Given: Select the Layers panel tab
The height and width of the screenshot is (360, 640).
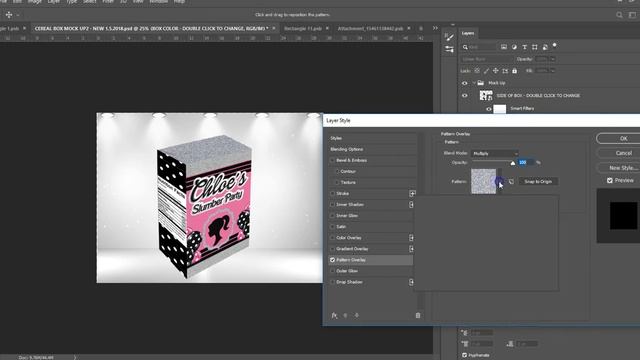Looking at the screenshot, I should pyautogui.click(x=468, y=33).
